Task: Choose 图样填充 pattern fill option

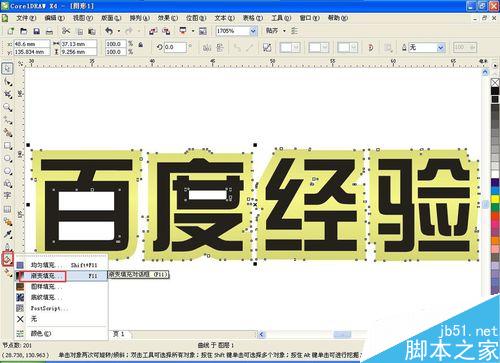Action: click(x=61, y=287)
